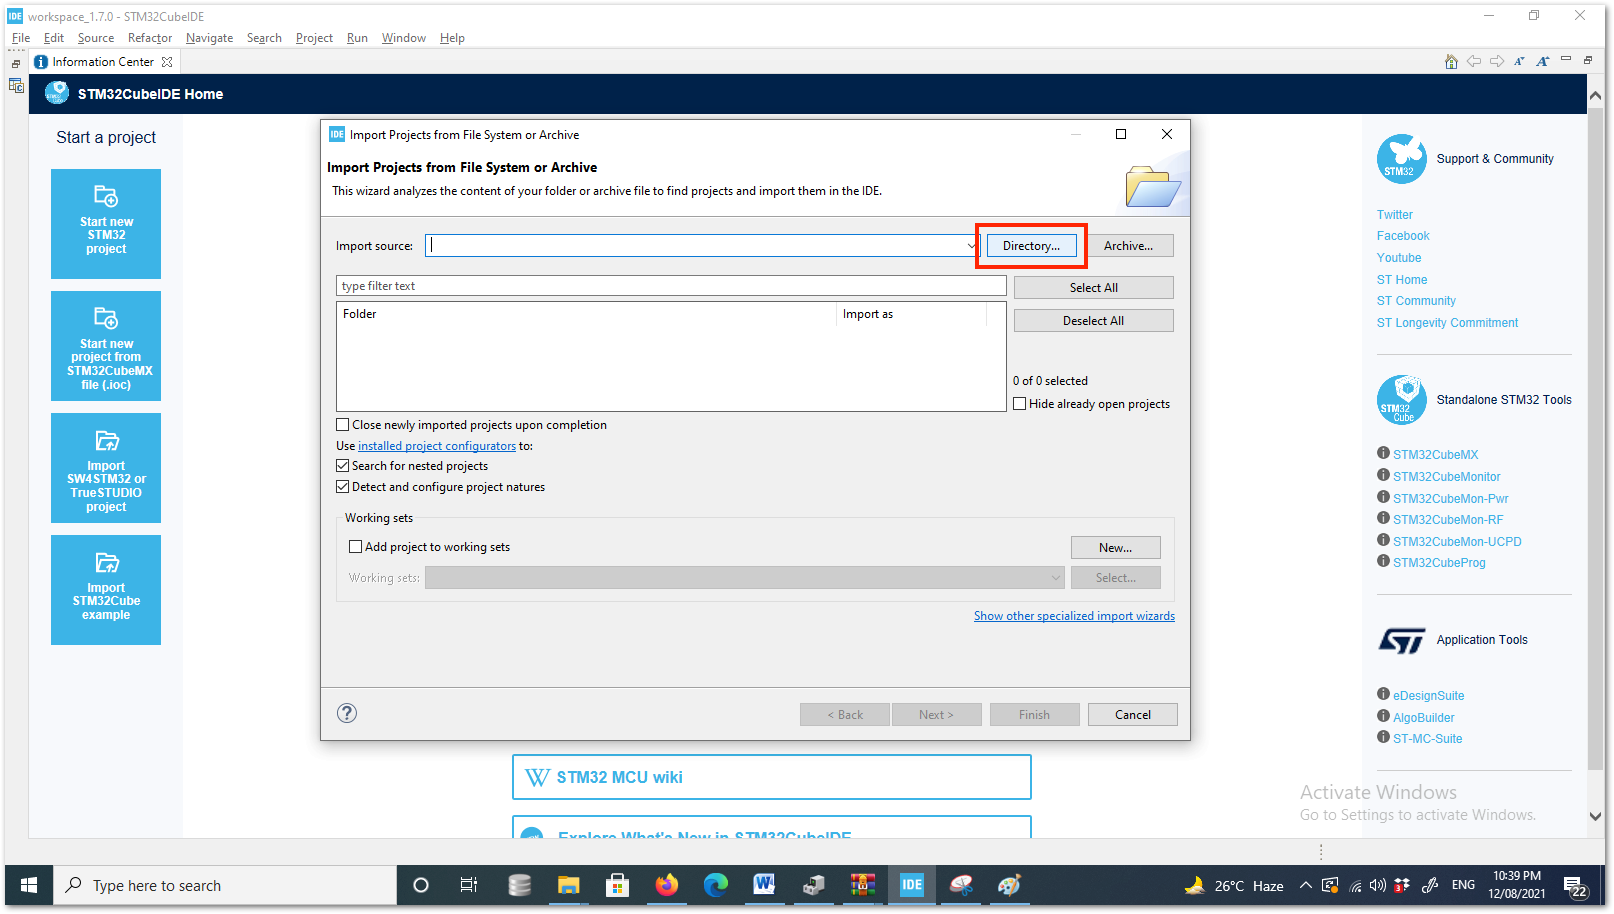
Task: Open Microsoft Store from taskbar
Action: click(x=617, y=885)
